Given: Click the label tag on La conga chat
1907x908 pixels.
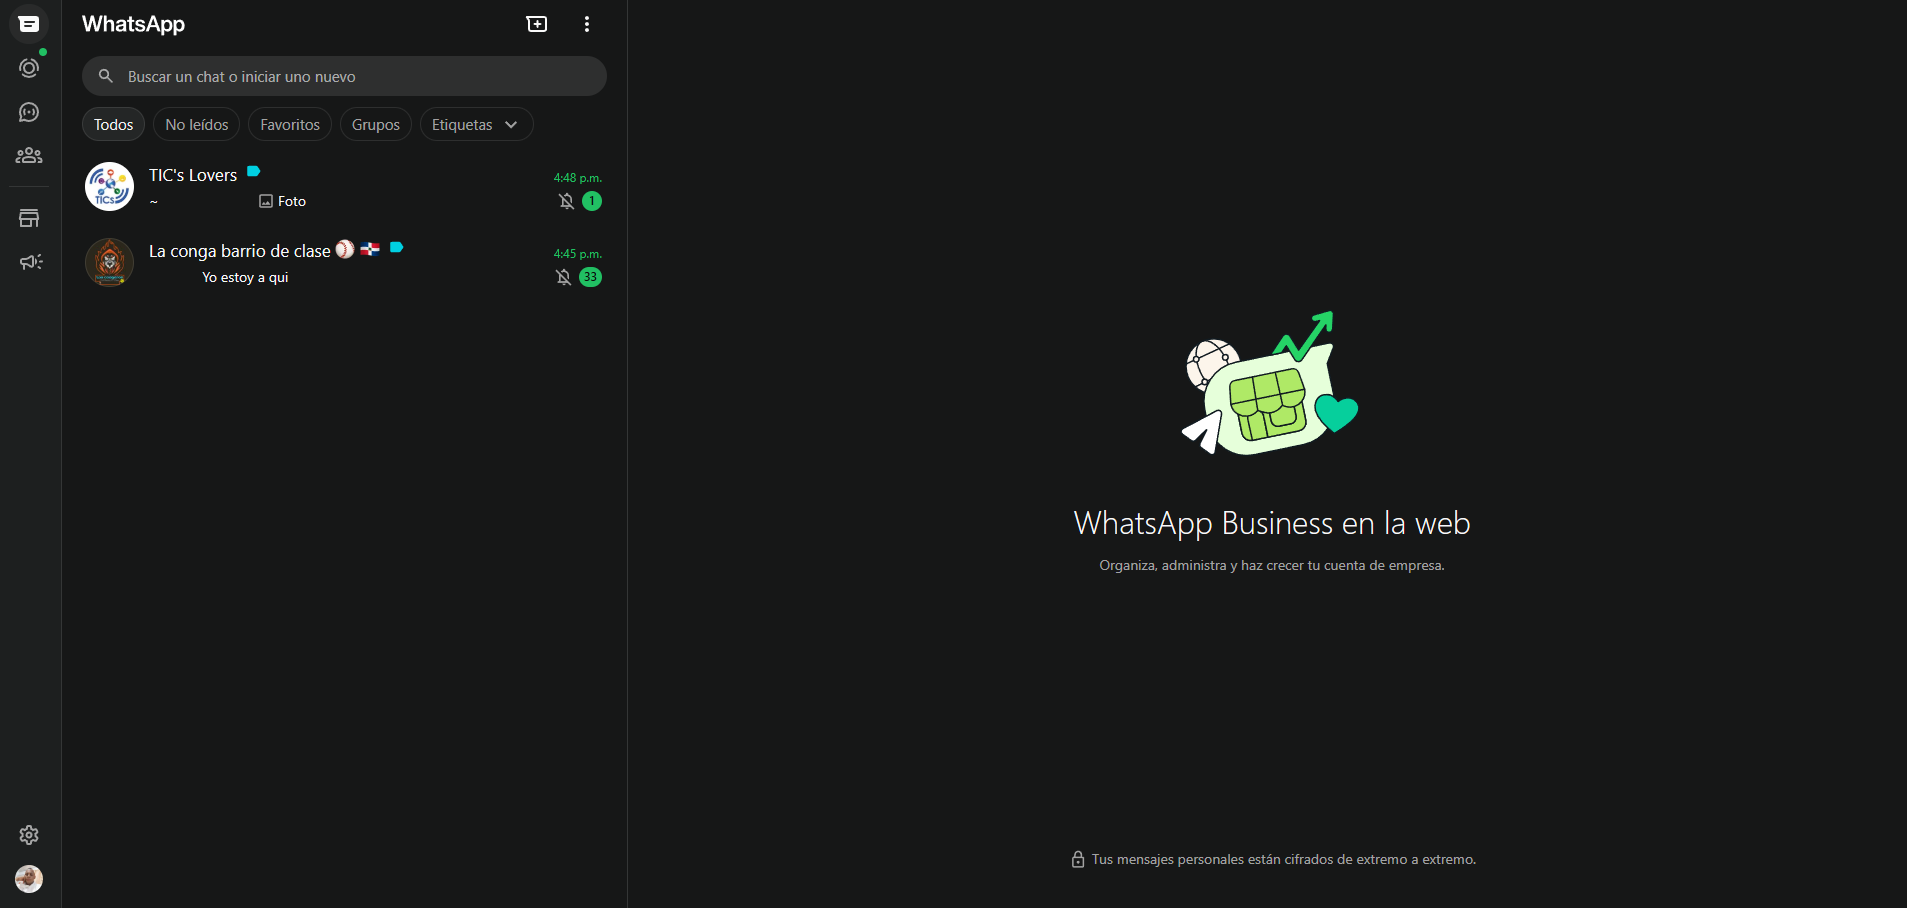Looking at the screenshot, I should (x=397, y=247).
